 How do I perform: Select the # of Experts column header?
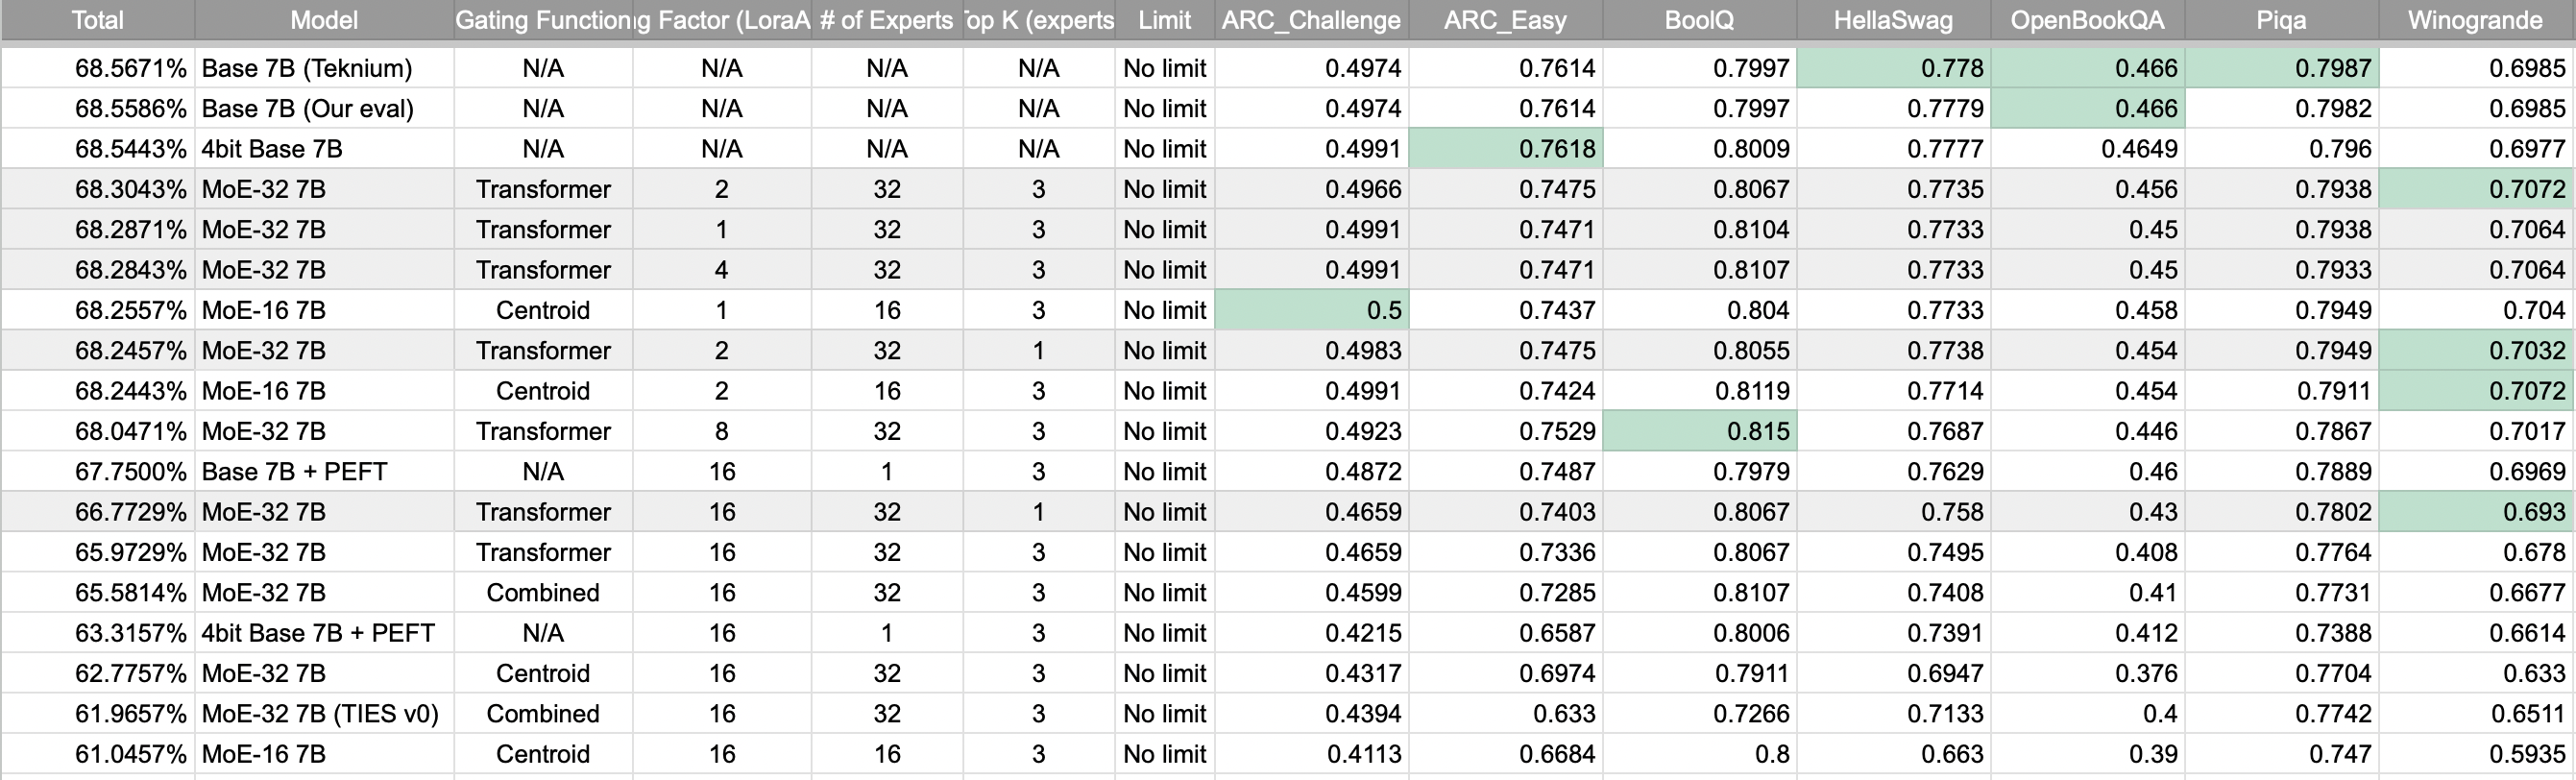pos(886,20)
